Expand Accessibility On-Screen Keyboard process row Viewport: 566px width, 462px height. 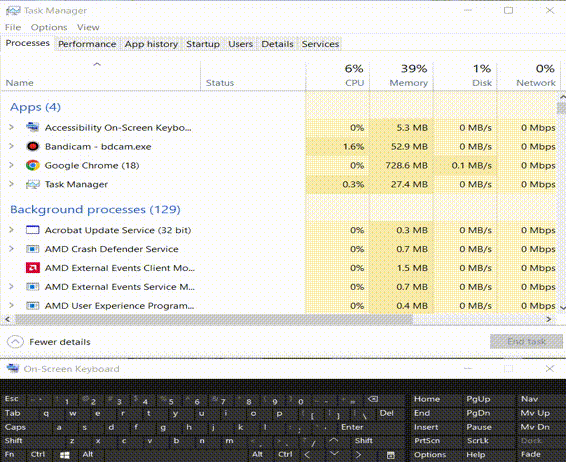(x=12, y=127)
